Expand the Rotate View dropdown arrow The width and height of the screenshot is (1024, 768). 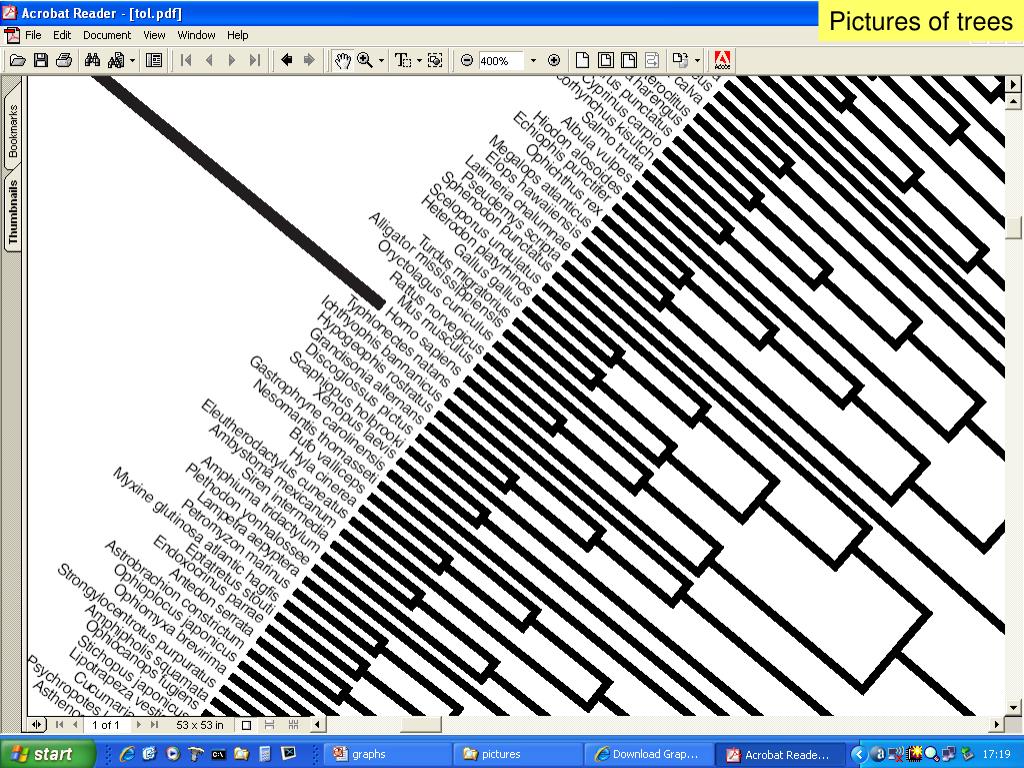click(x=697, y=61)
